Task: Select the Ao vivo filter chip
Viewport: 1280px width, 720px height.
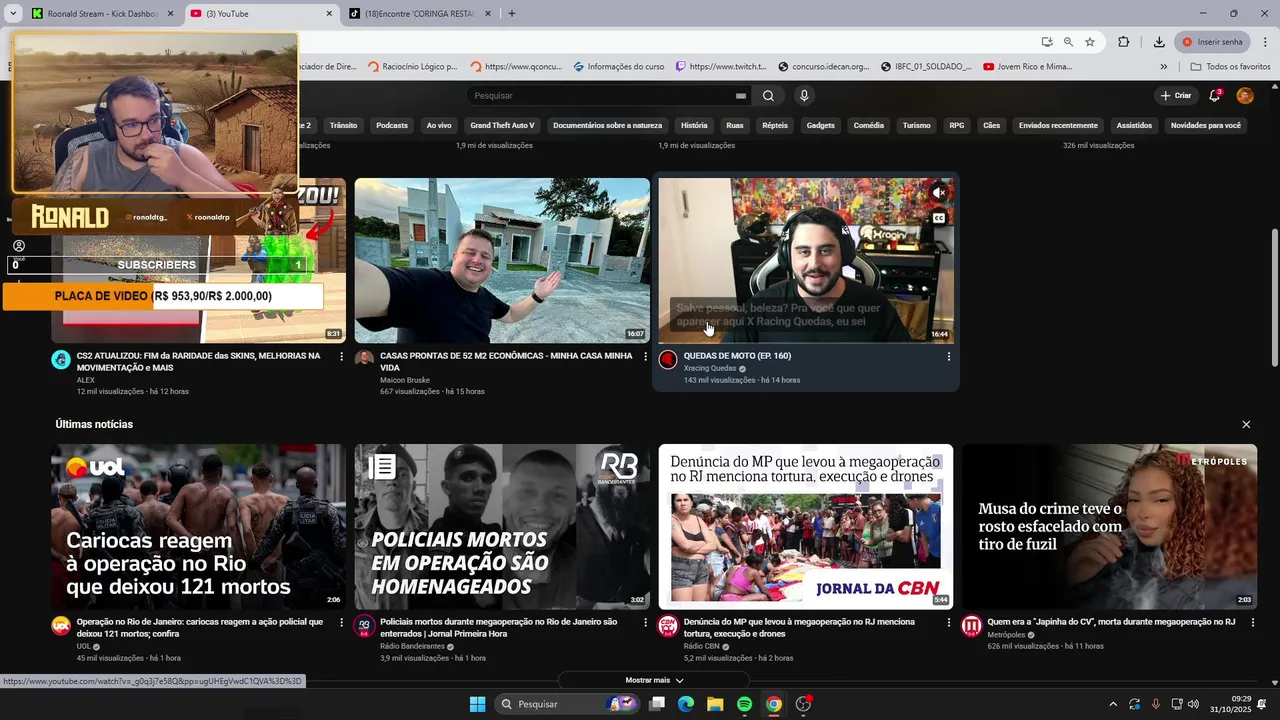Action: 439,126
